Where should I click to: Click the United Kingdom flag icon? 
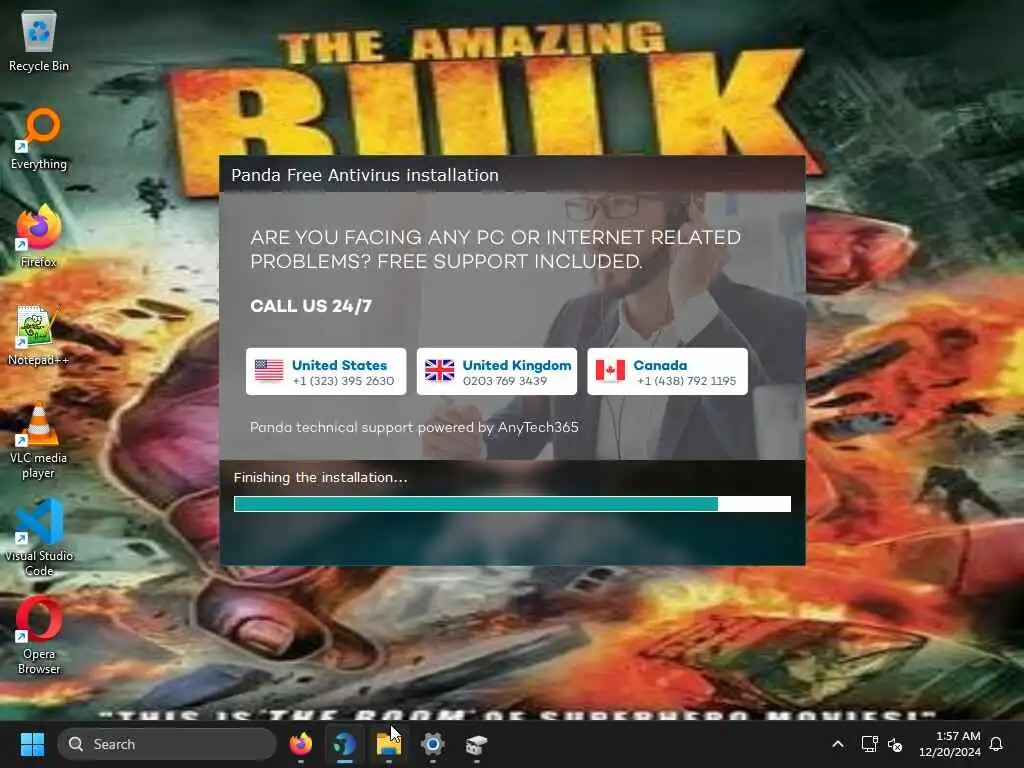coord(440,371)
